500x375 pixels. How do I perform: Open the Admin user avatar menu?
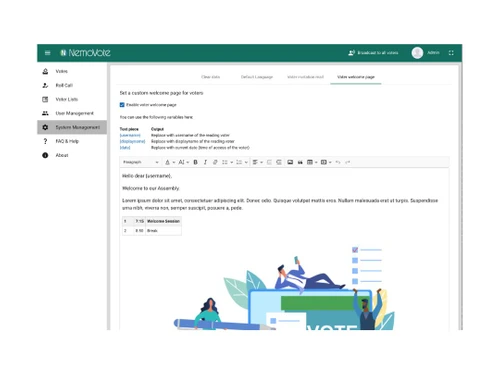click(x=417, y=53)
